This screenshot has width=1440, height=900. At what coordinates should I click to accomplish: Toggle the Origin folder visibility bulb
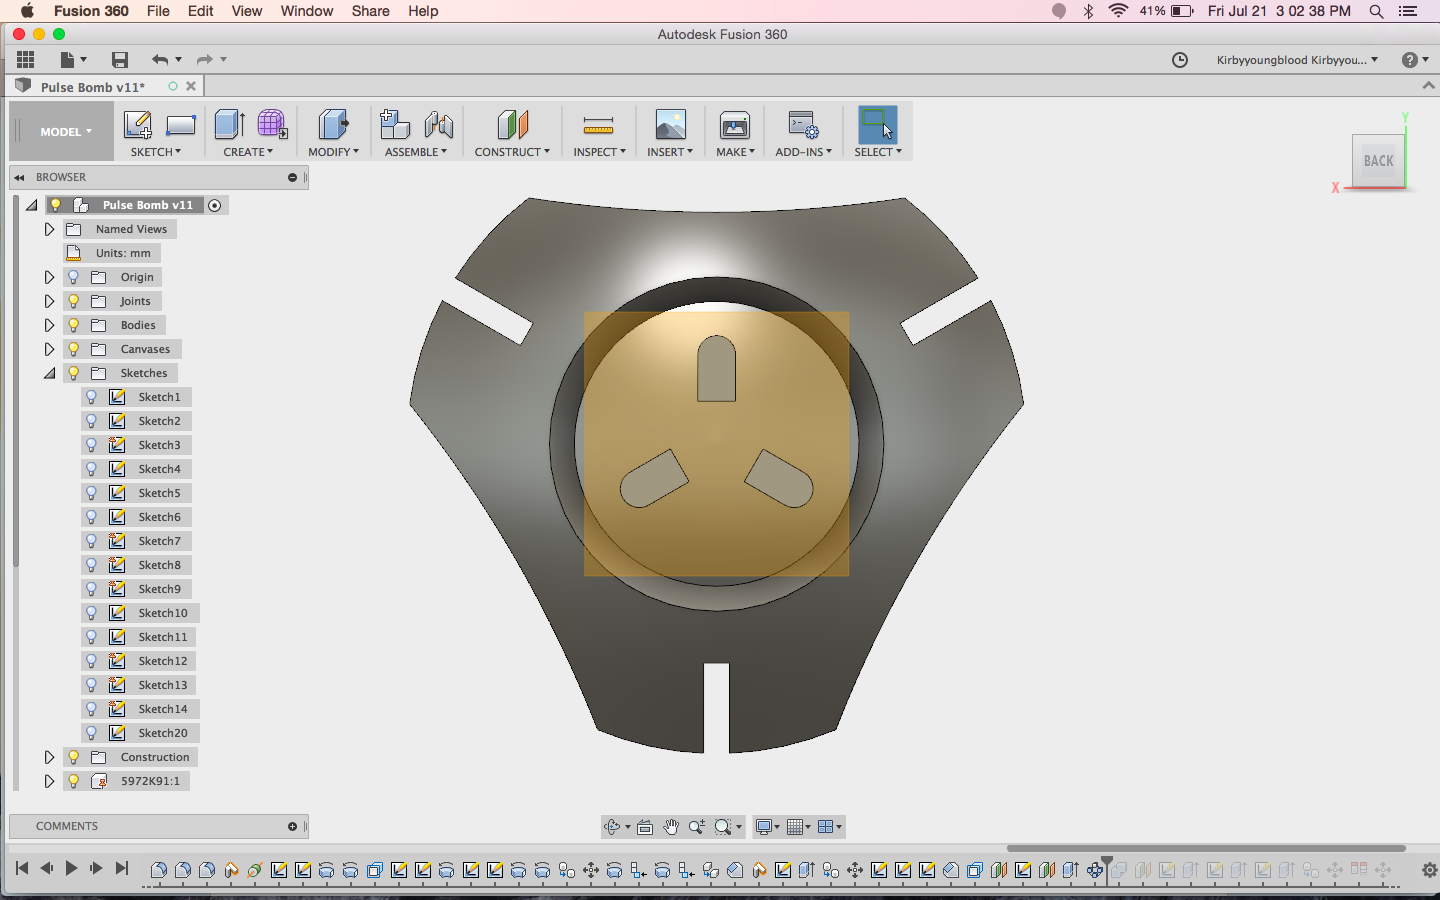tap(73, 277)
